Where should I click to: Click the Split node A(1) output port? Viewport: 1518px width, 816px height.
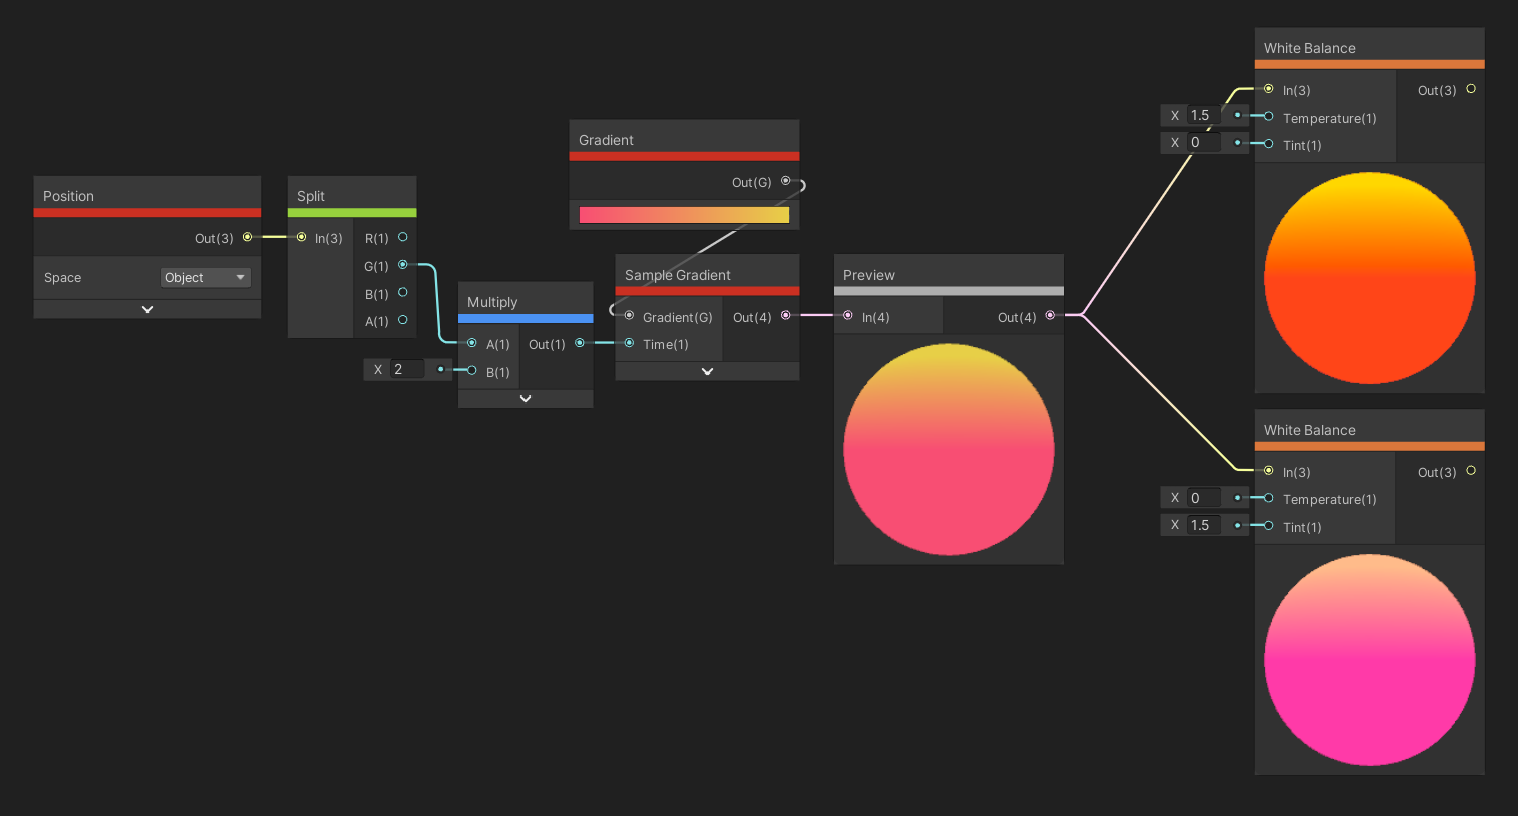point(403,320)
